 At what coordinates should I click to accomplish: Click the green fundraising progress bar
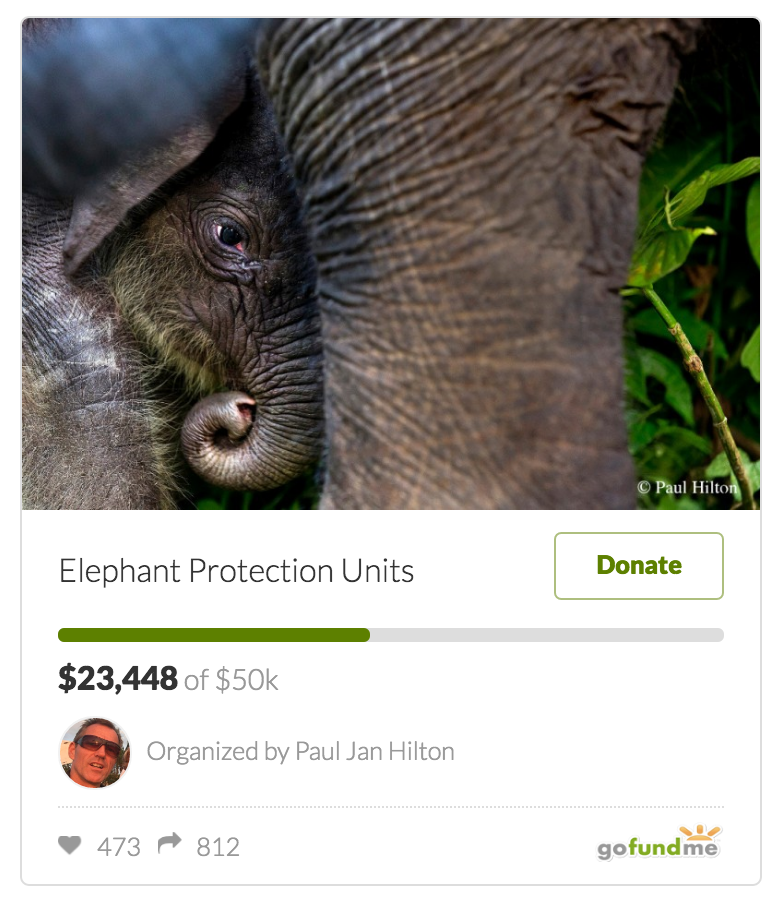(214, 635)
